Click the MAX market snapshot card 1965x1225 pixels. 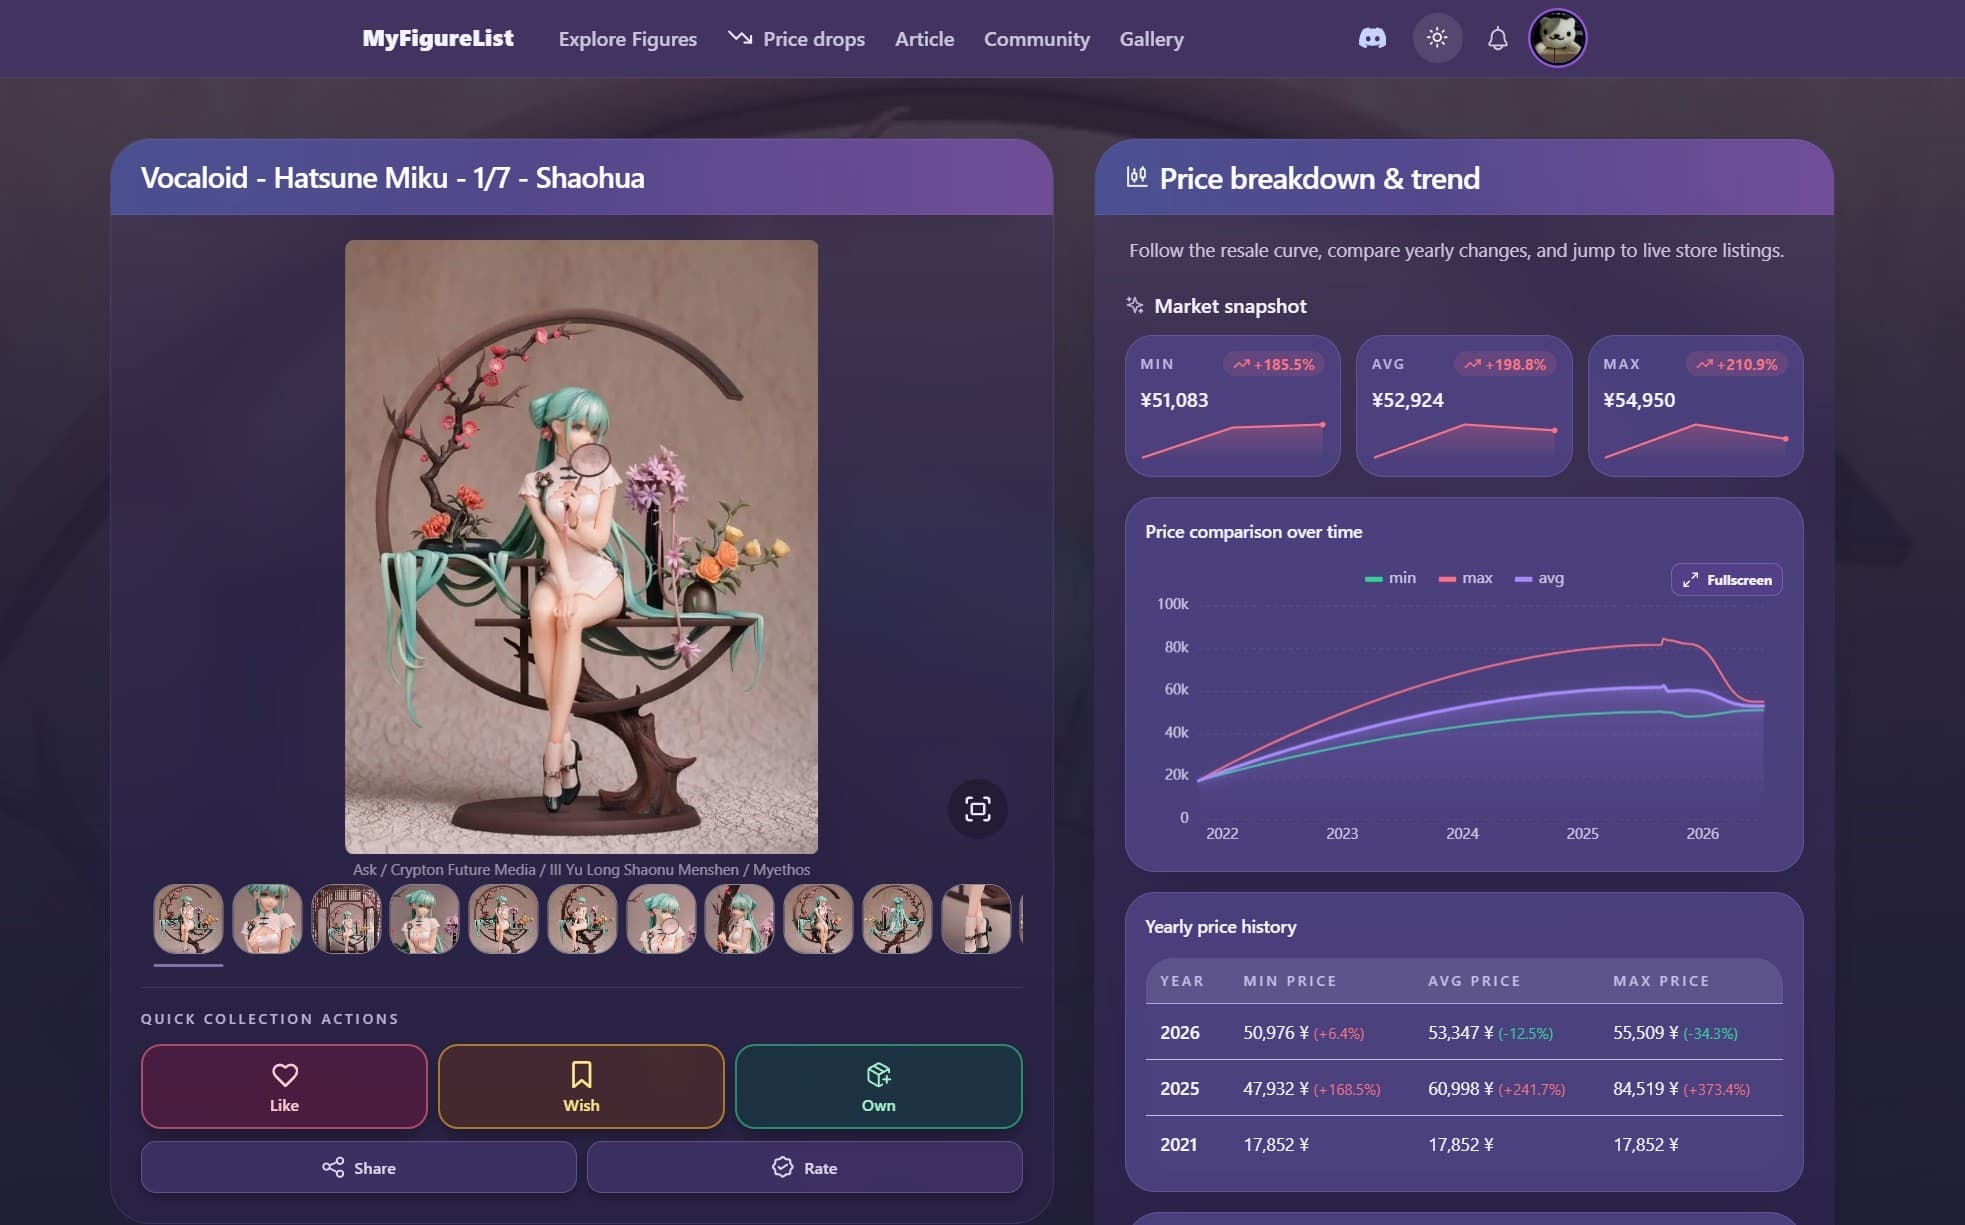1695,406
